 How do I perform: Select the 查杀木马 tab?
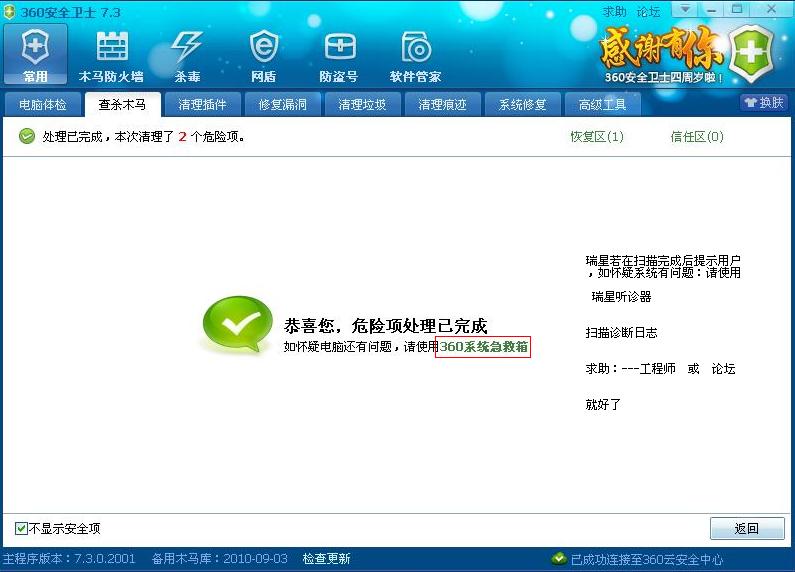[x=122, y=105]
